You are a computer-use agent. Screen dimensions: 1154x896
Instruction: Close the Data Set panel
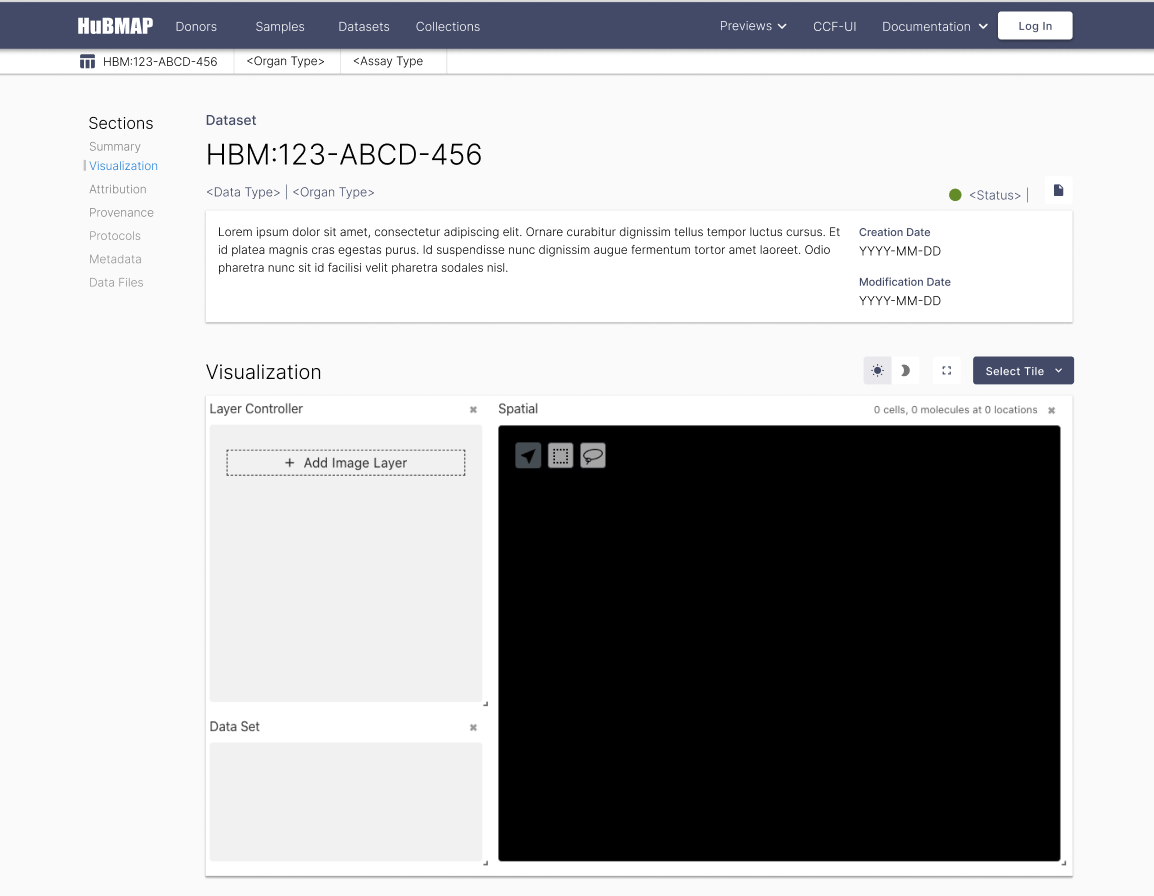click(x=473, y=727)
